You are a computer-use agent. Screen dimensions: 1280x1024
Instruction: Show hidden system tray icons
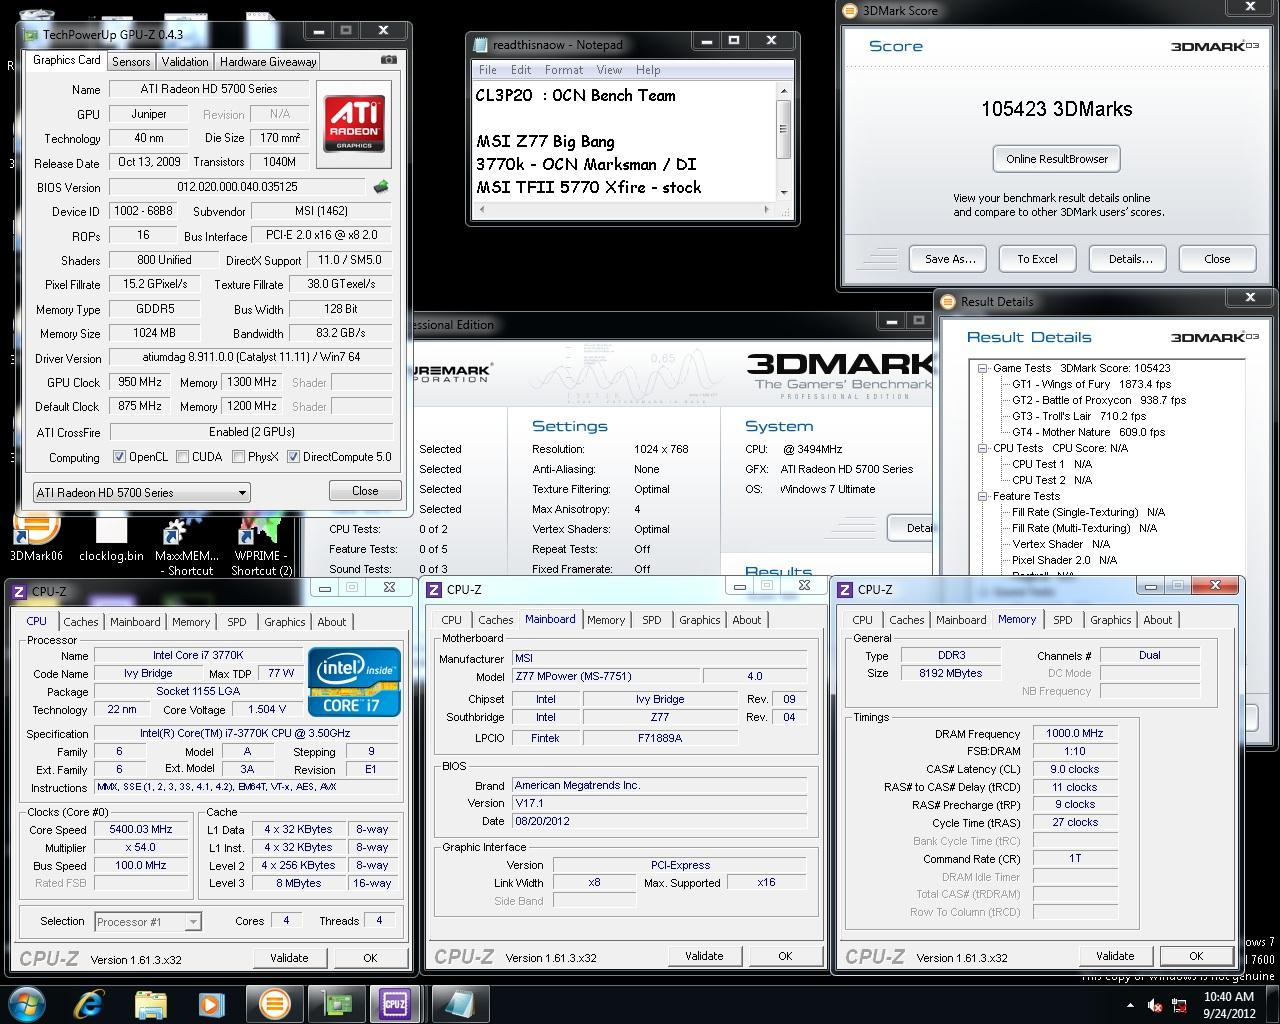[x=1131, y=1005]
